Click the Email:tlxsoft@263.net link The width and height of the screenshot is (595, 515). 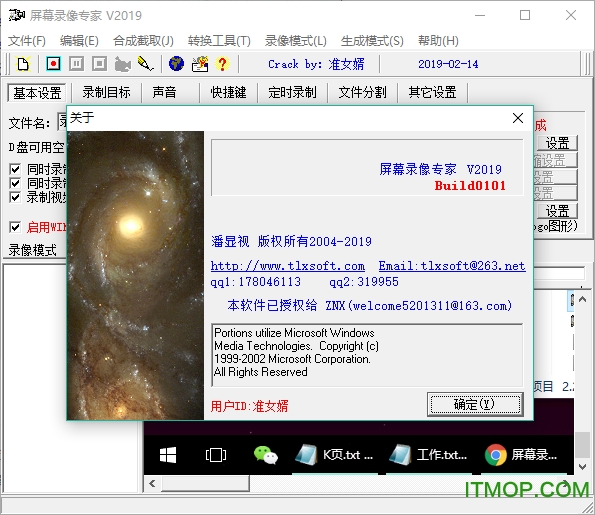point(452,266)
